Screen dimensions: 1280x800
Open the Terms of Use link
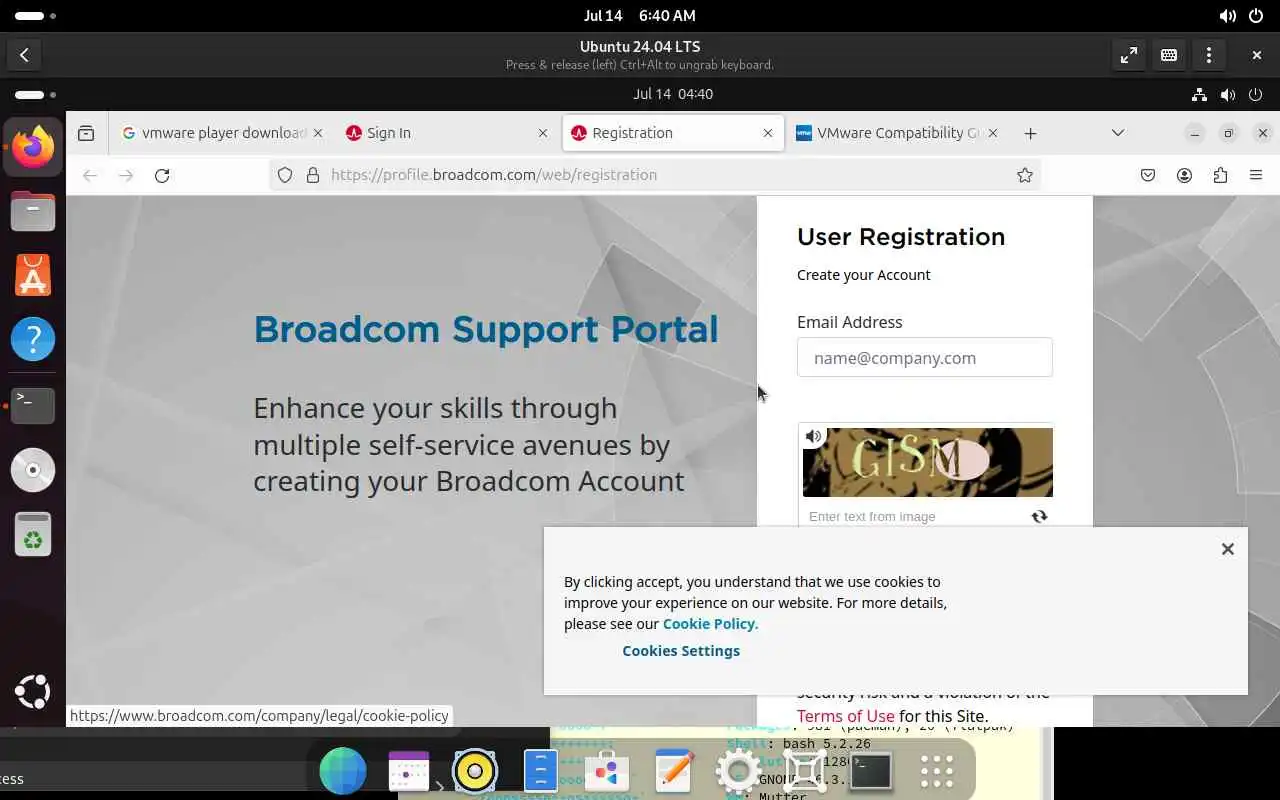pos(845,716)
